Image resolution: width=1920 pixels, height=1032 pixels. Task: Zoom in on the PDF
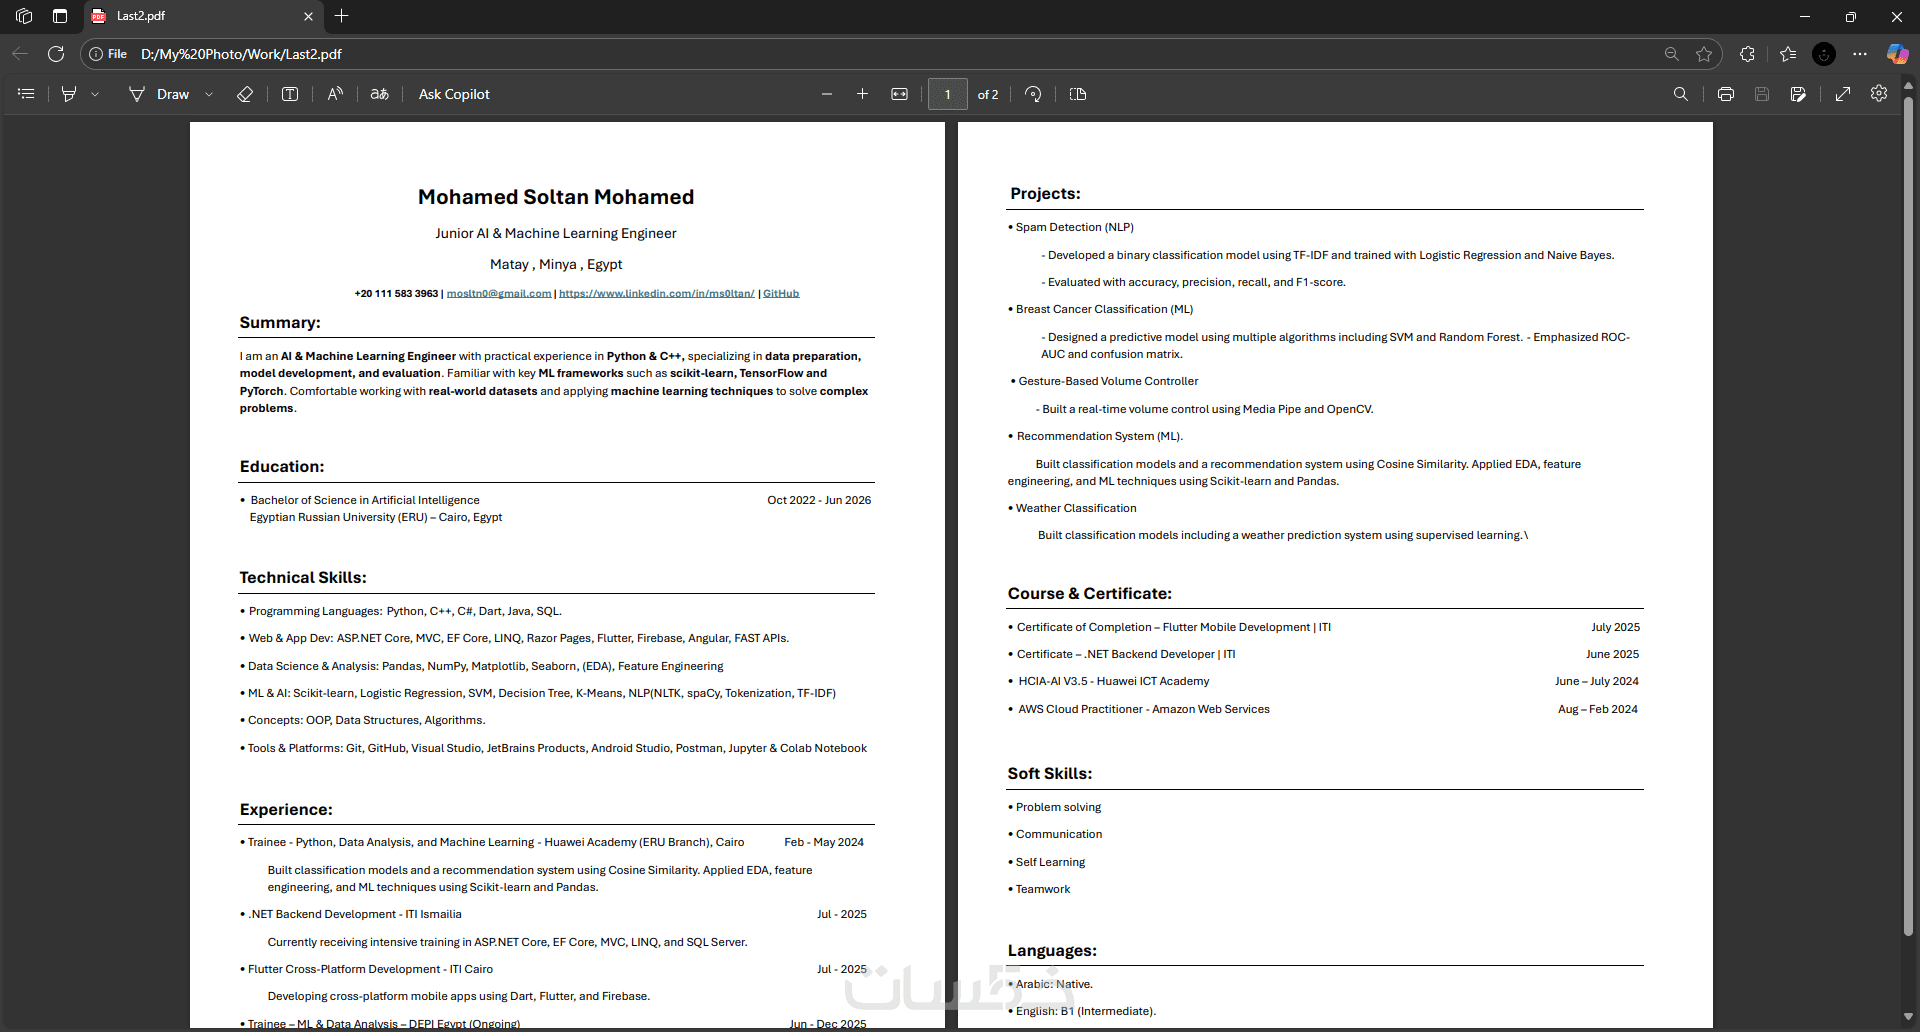coord(863,94)
